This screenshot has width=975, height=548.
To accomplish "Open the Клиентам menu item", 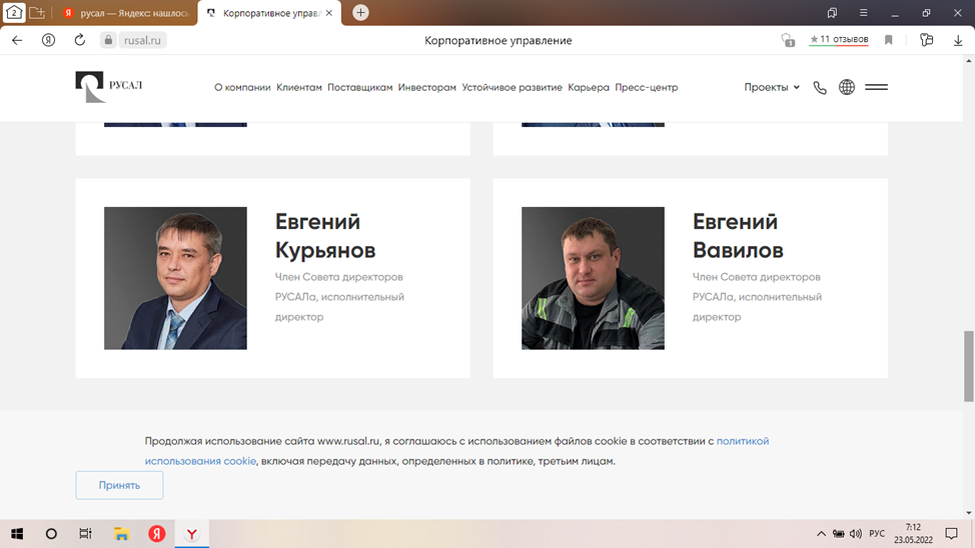I will pyautogui.click(x=299, y=87).
